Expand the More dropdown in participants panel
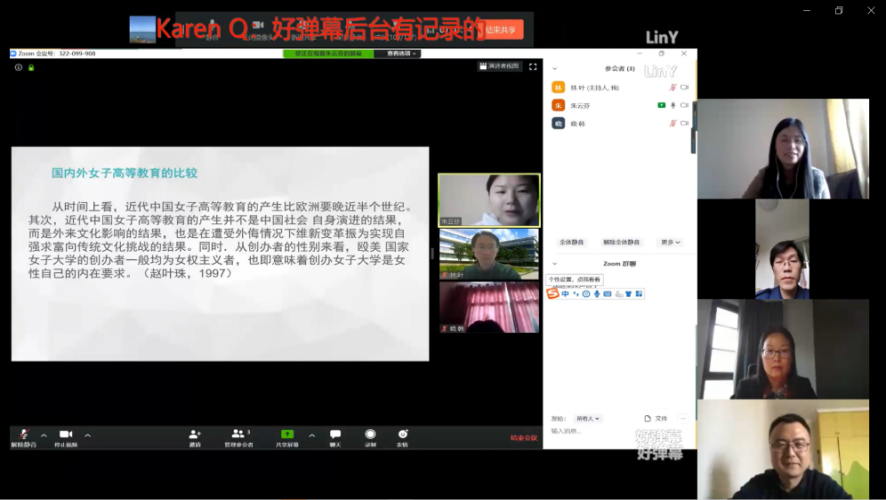 [670, 242]
